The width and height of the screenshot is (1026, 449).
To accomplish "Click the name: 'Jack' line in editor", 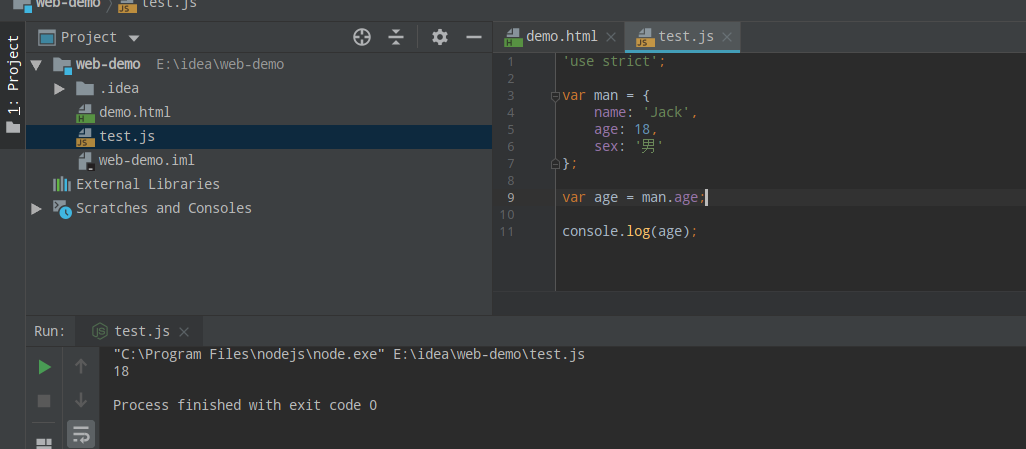I will tap(646, 113).
